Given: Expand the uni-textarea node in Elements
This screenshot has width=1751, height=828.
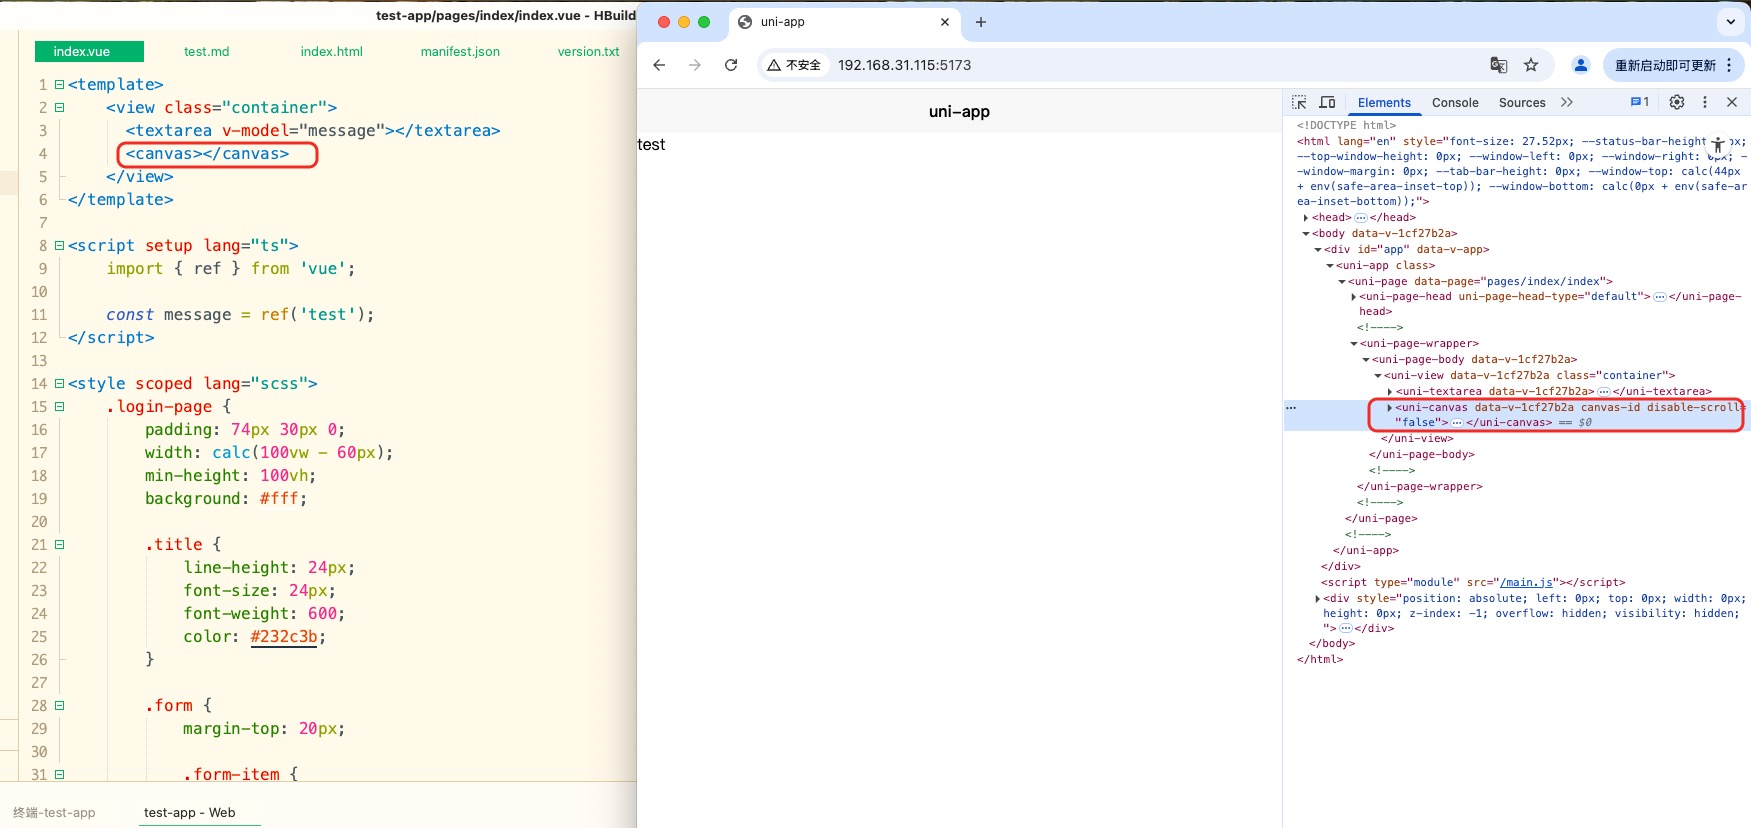Looking at the screenshot, I should [1390, 392].
